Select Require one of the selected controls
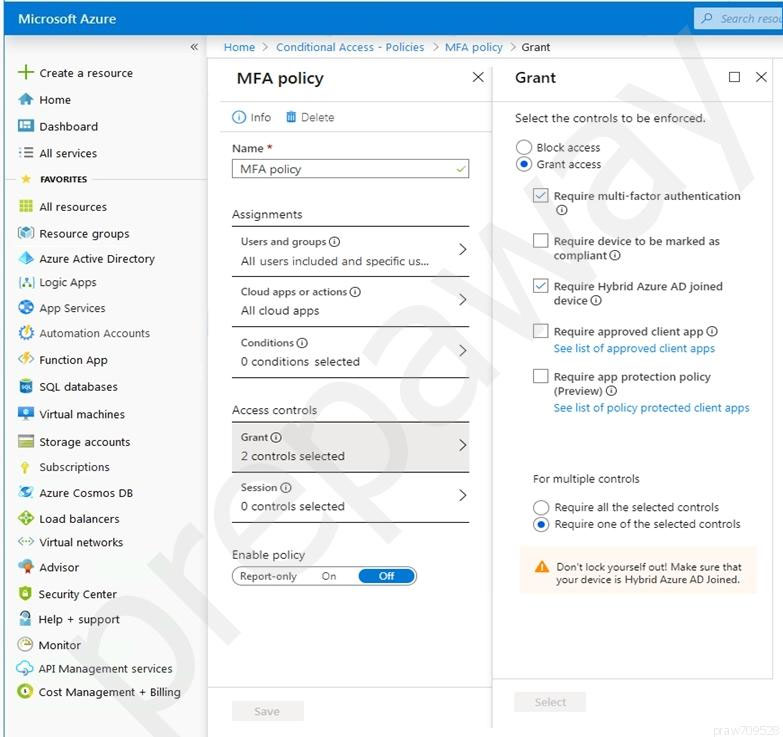This screenshot has width=783, height=737. point(541,524)
